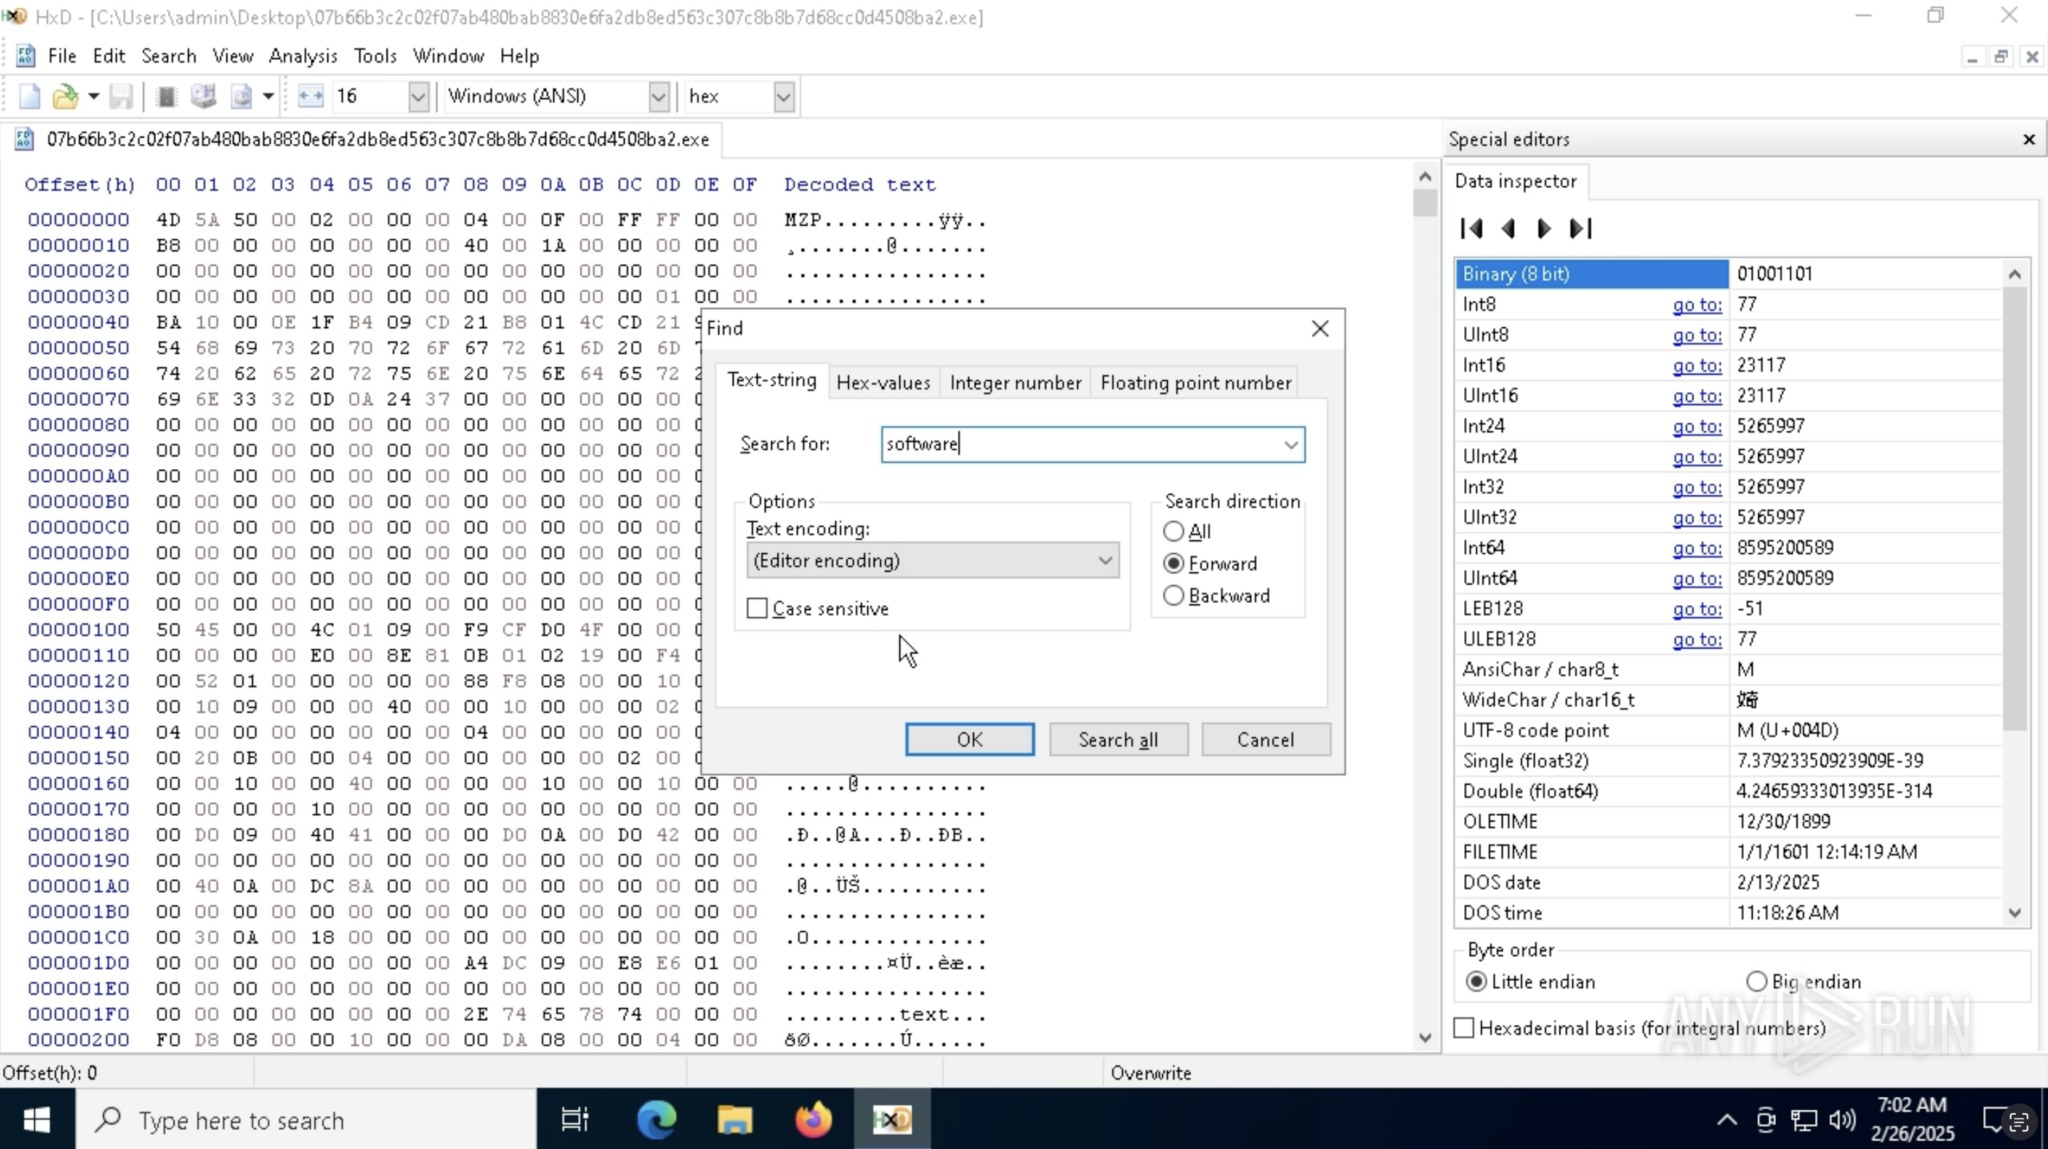The height and width of the screenshot is (1149, 2048).
Task: Select the Big endian byte order
Action: pyautogui.click(x=1756, y=982)
